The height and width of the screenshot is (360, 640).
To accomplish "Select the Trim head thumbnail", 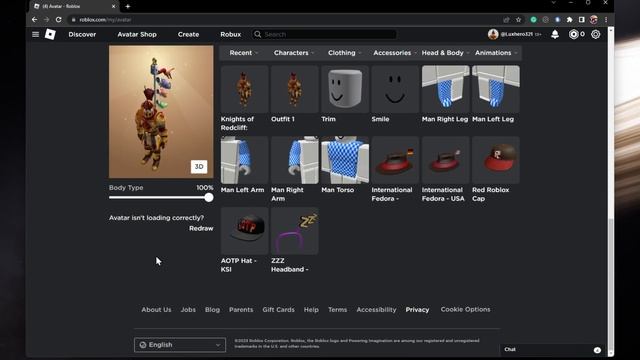I will (x=345, y=89).
